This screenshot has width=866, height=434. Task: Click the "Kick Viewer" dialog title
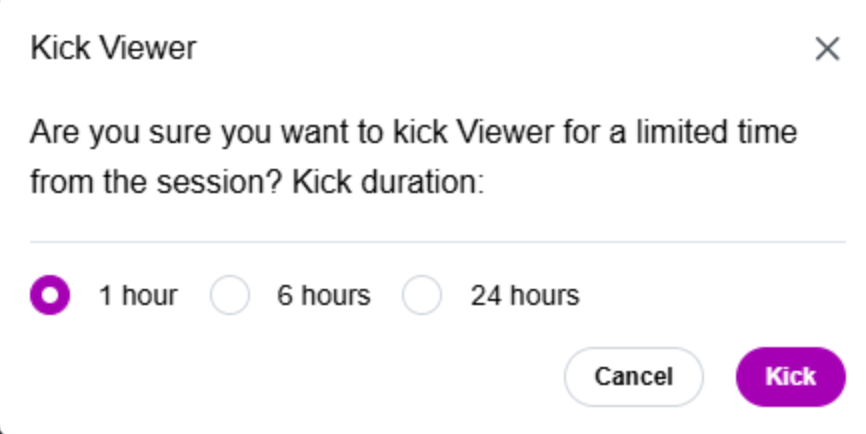click(x=114, y=48)
